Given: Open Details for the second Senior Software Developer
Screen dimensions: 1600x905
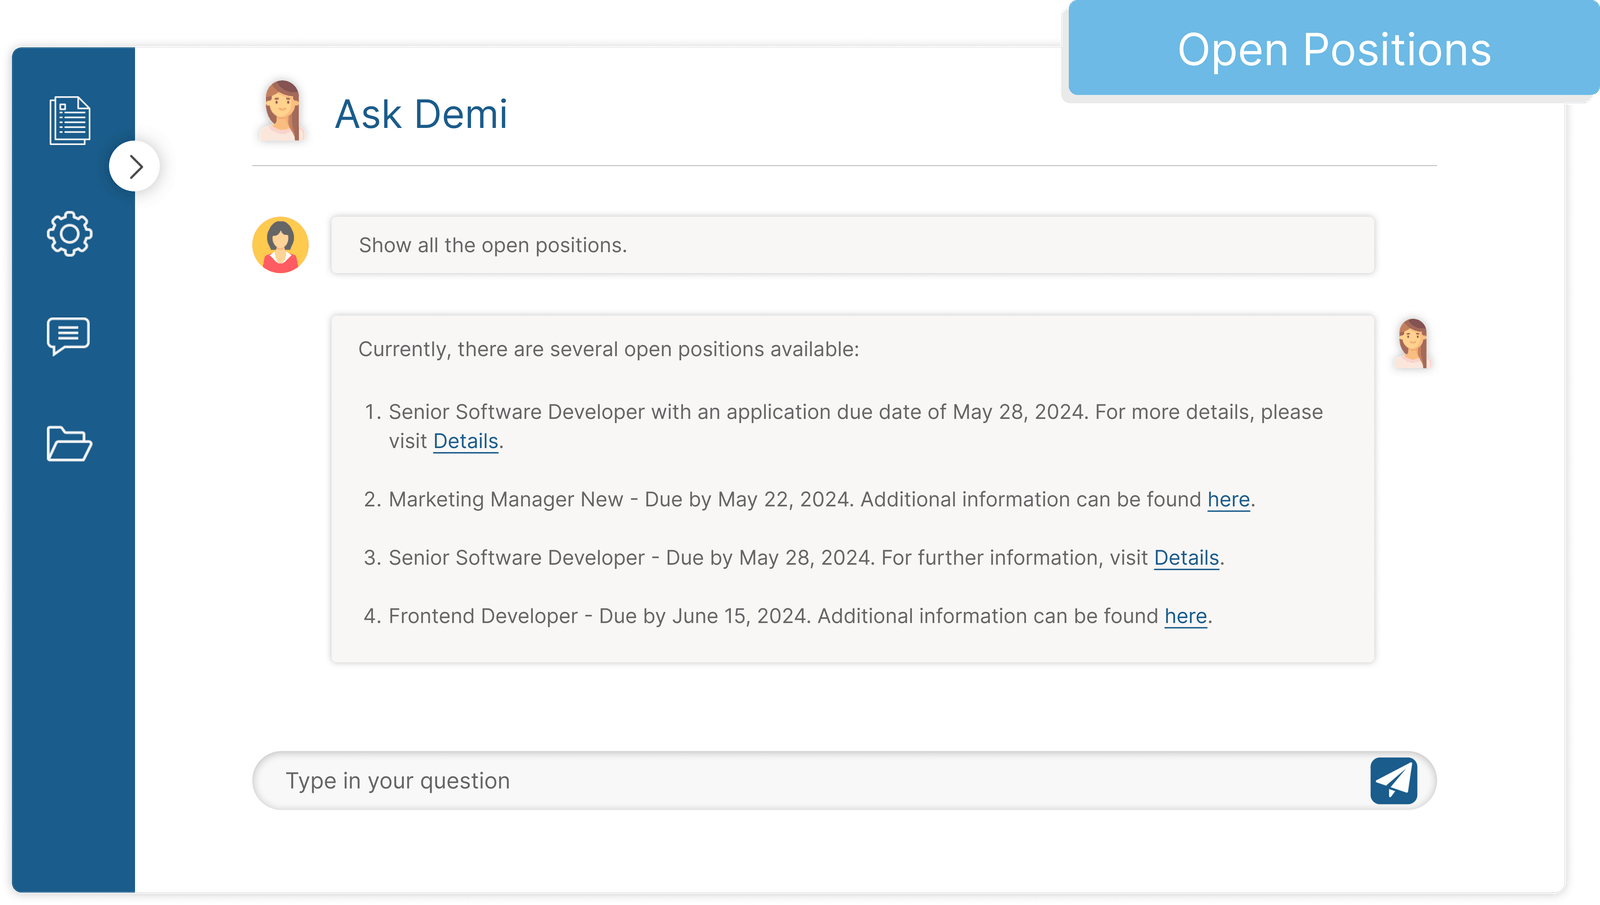Looking at the screenshot, I should pos(1186,558).
